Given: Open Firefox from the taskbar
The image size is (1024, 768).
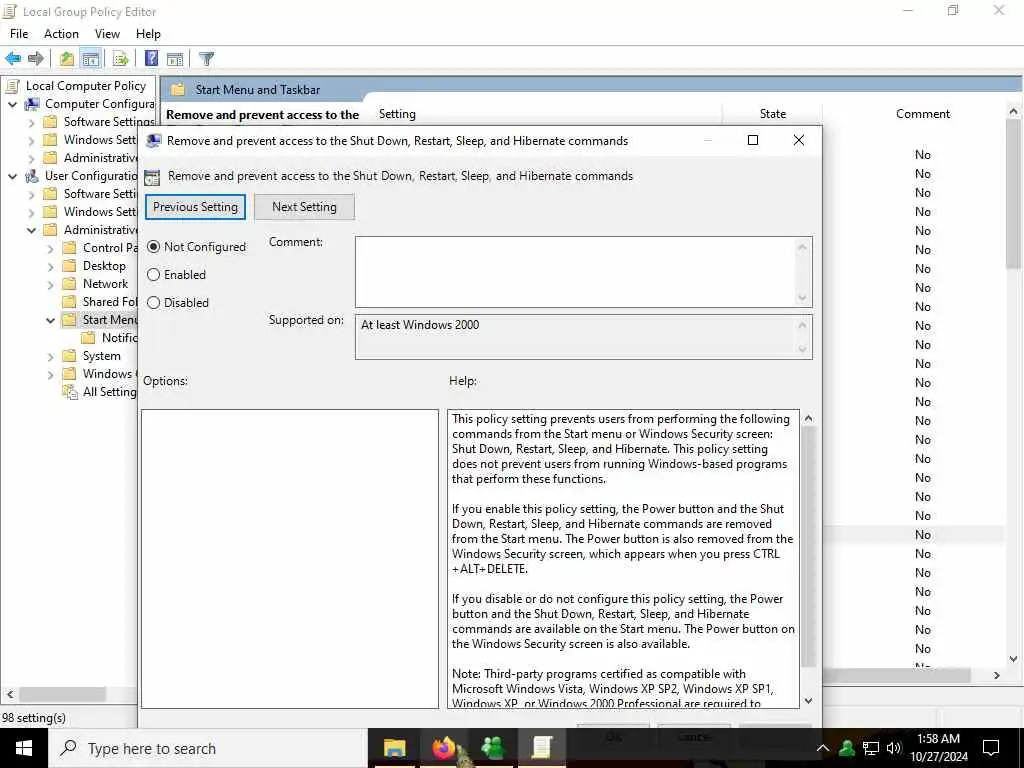Looking at the screenshot, I should coord(444,748).
